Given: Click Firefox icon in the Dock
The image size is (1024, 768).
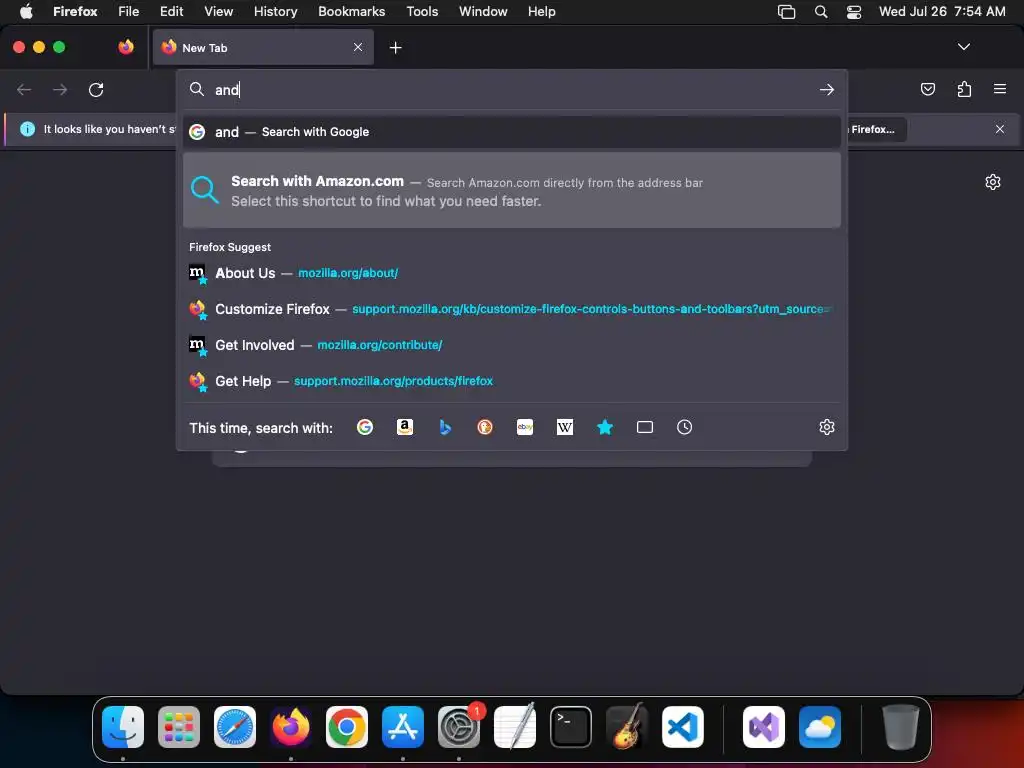Looking at the screenshot, I should tap(291, 727).
